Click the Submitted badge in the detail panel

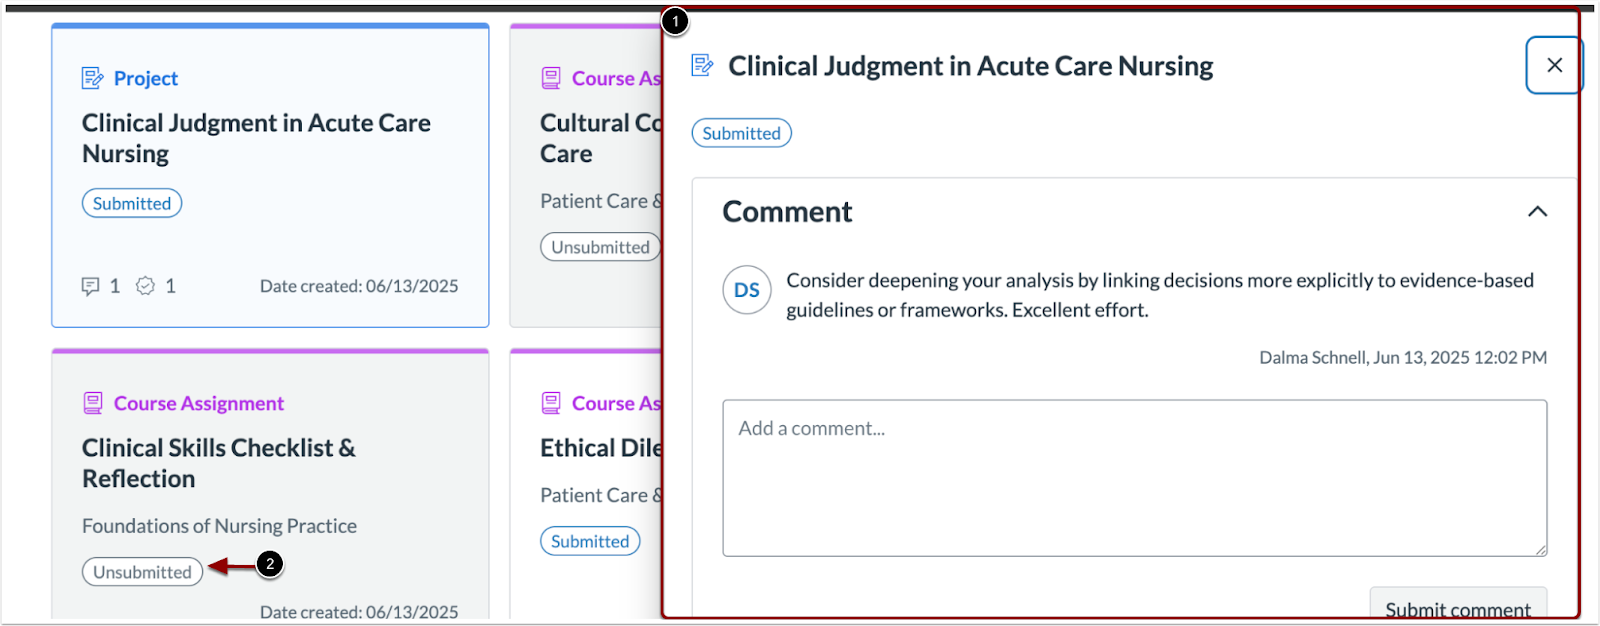pyautogui.click(x=741, y=132)
